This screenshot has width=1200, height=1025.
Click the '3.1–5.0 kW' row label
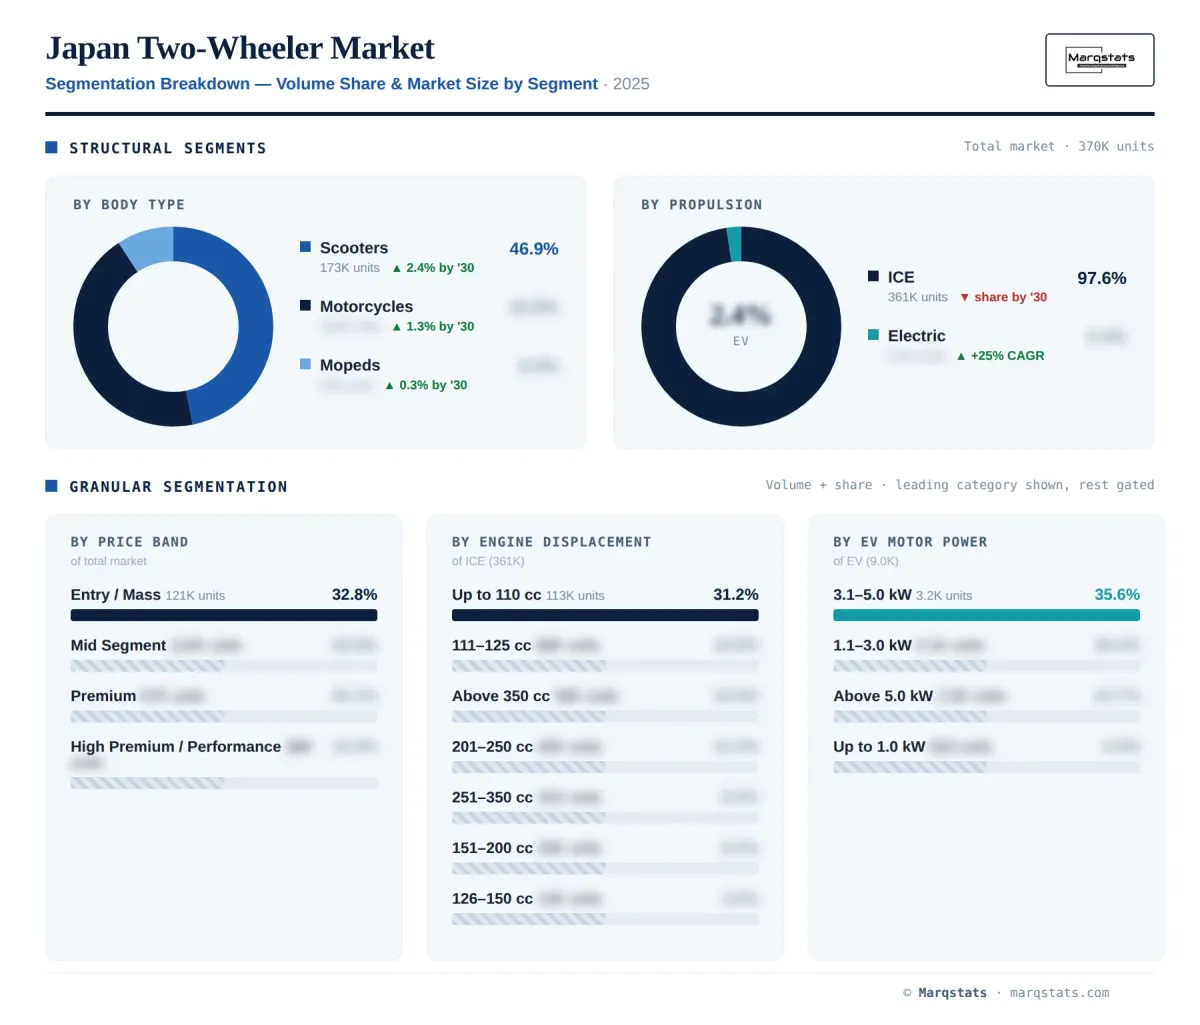pyautogui.click(x=872, y=595)
